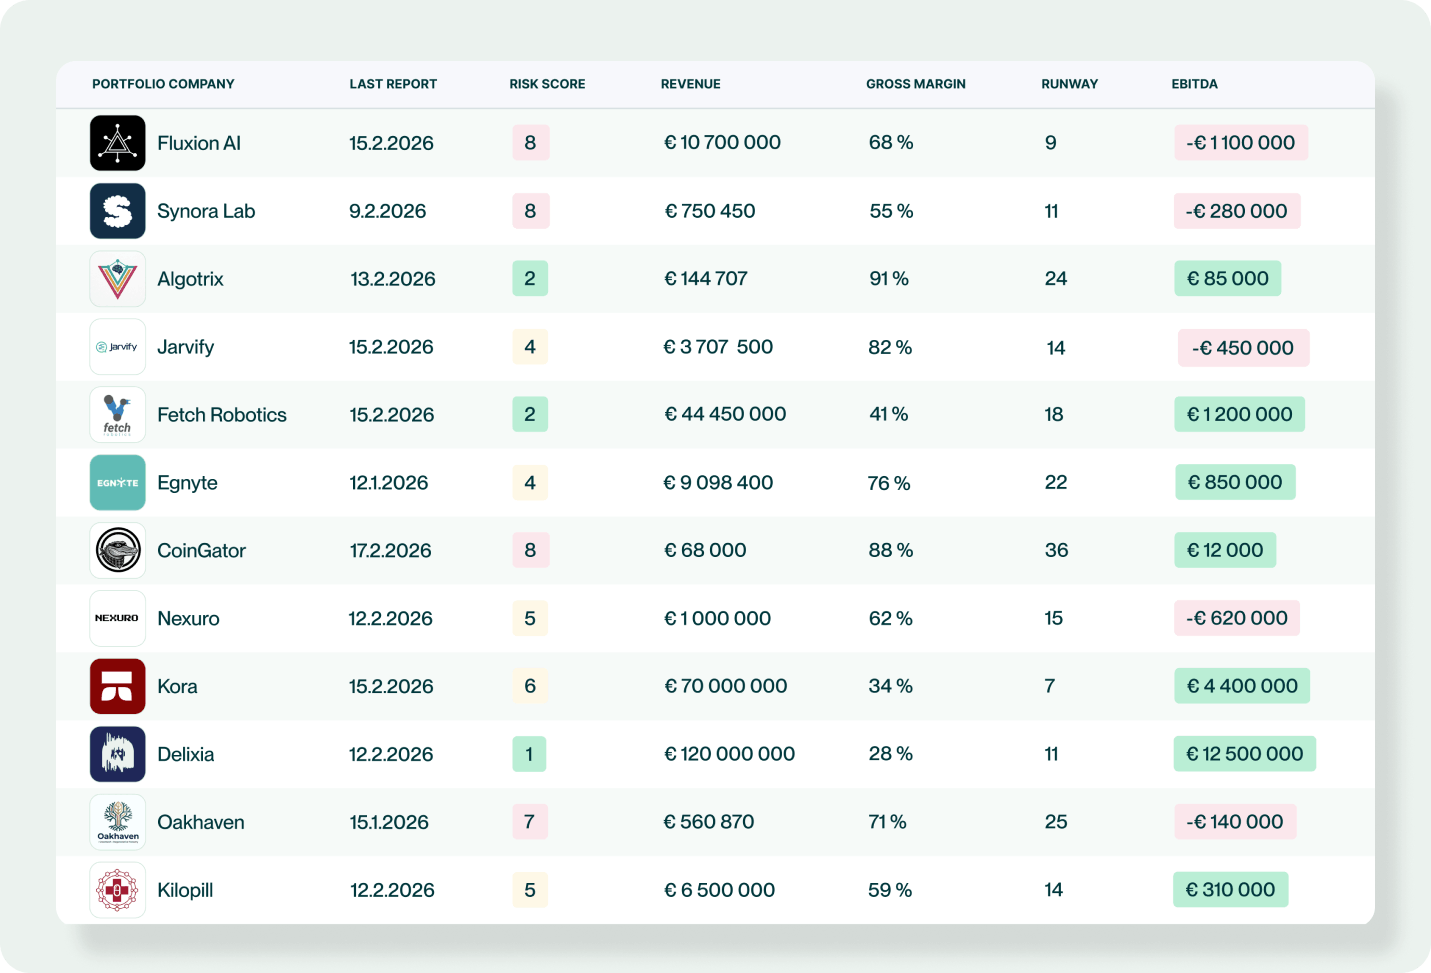Click EBITDA badge -€ 620 000

coord(1237,618)
